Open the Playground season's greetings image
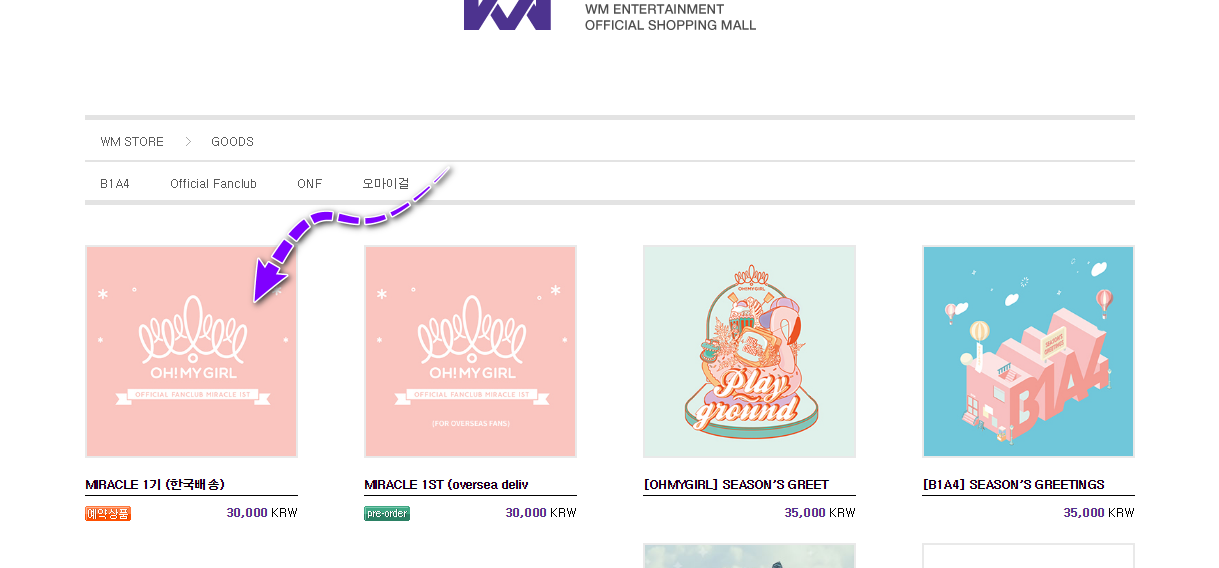 [749, 351]
